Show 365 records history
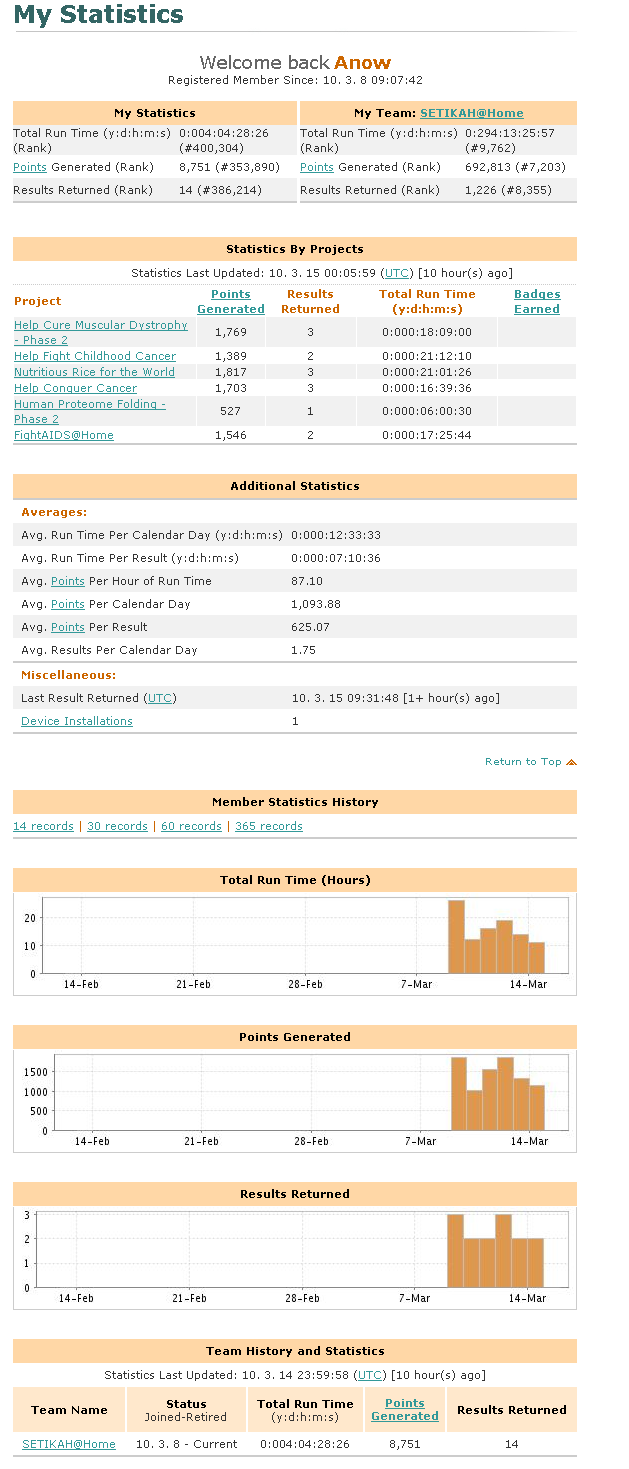Viewport: 629px width, 1469px height. click(x=268, y=826)
